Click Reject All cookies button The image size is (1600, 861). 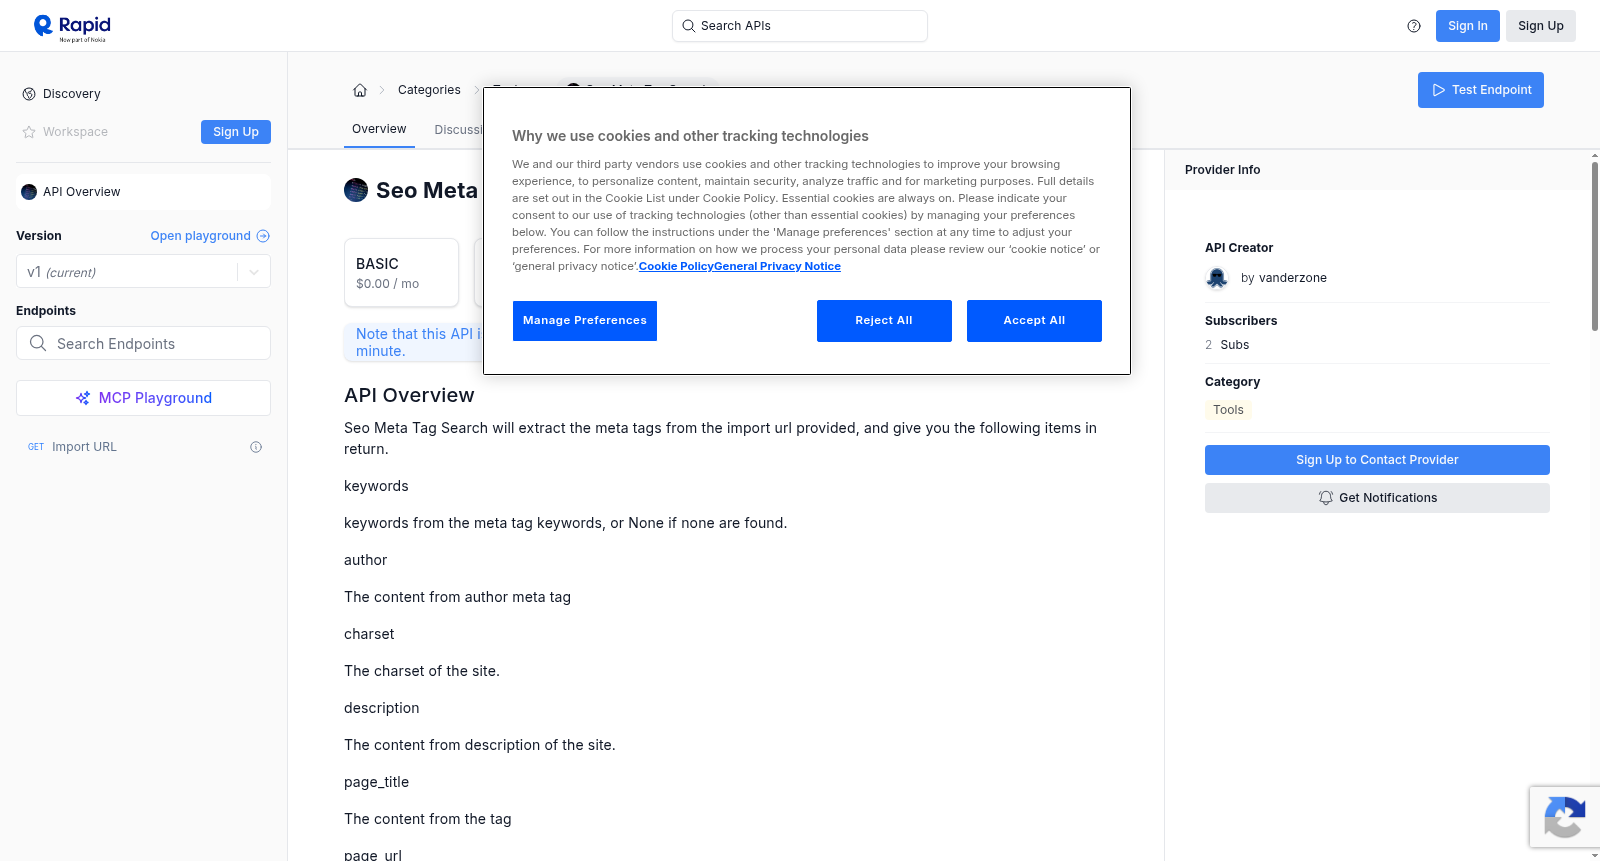pyautogui.click(x=884, y=321)
